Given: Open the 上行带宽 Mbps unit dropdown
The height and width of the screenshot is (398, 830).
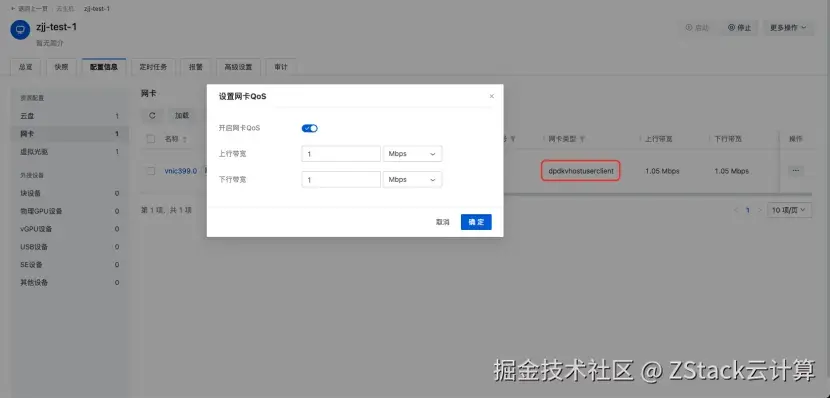Looking at the screenshot, I should click(412, 153).
